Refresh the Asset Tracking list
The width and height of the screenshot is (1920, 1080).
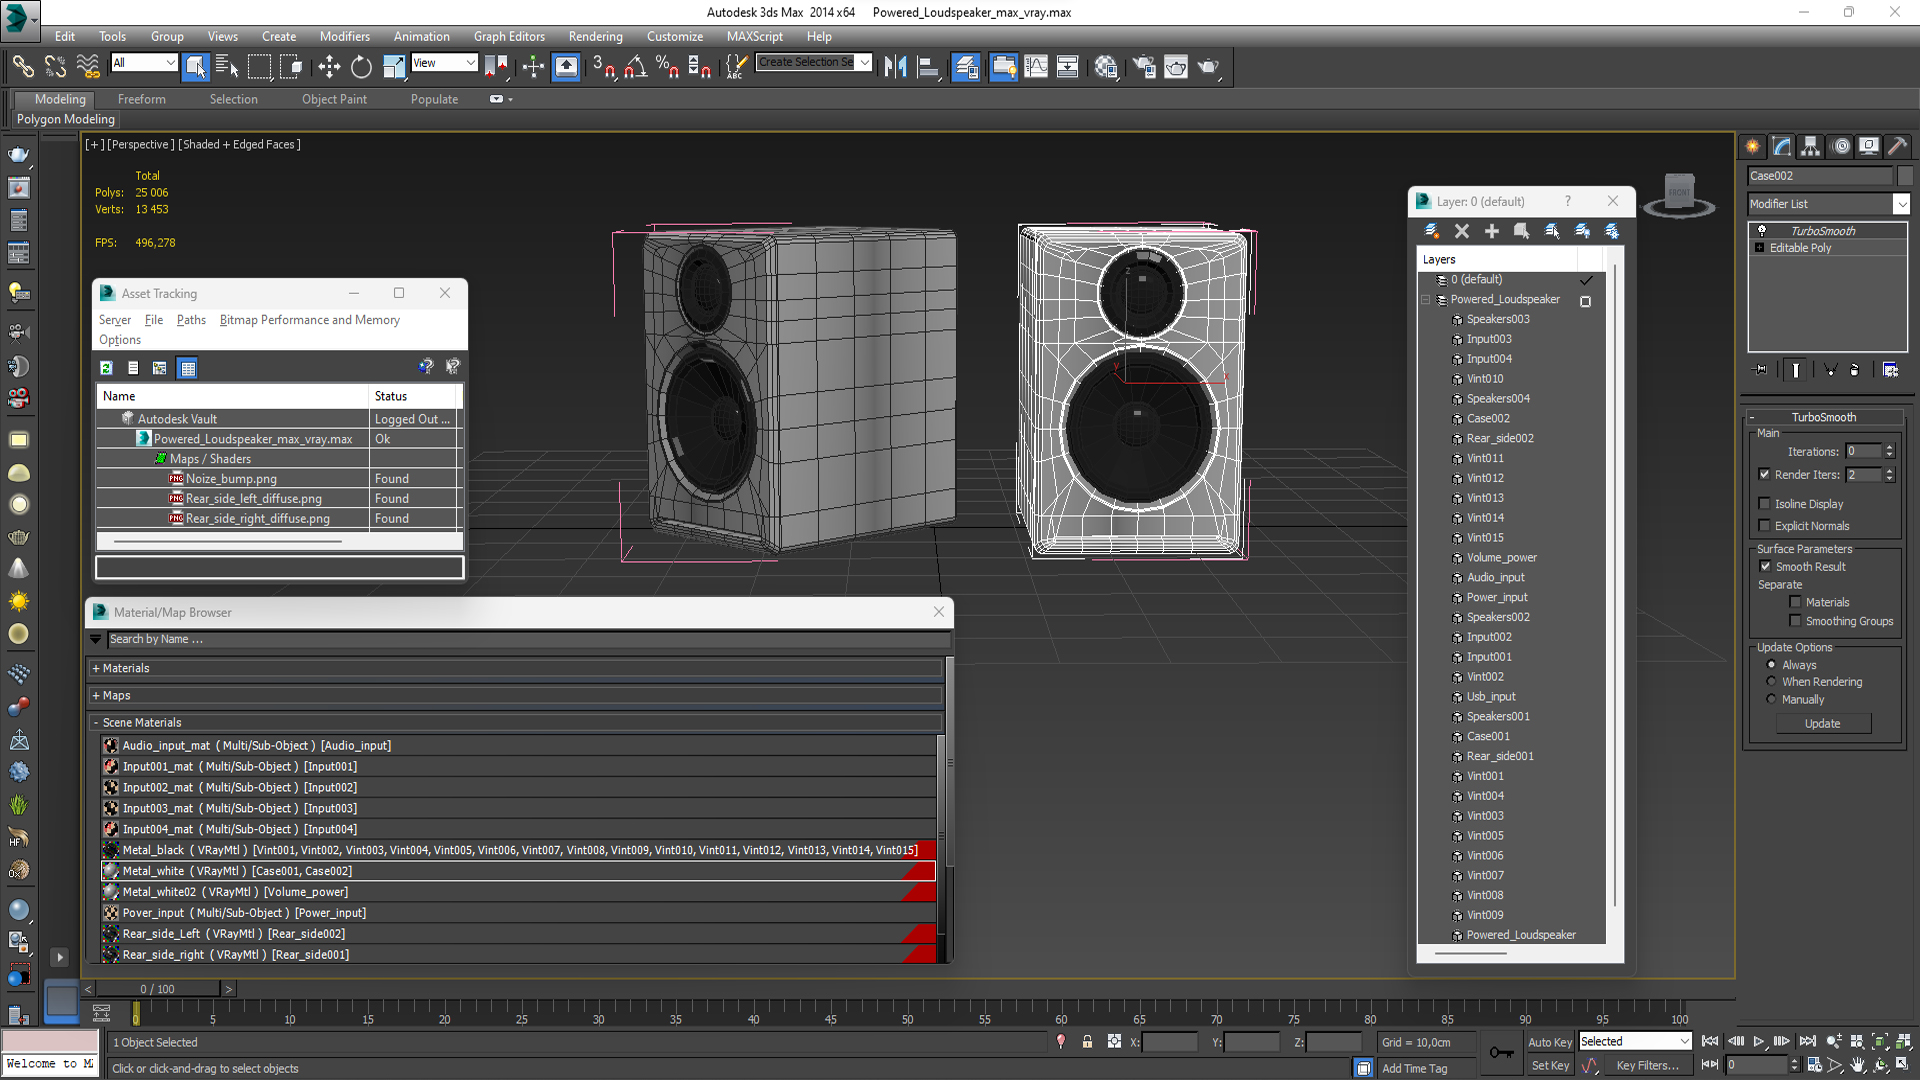(106, 368)
